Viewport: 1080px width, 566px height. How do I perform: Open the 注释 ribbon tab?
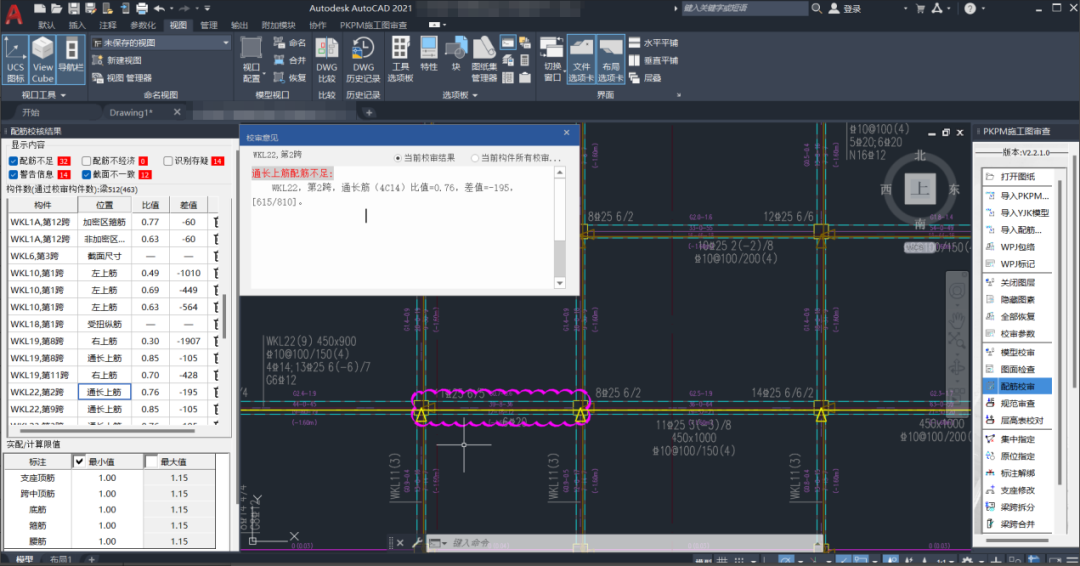tap(107, 25)
